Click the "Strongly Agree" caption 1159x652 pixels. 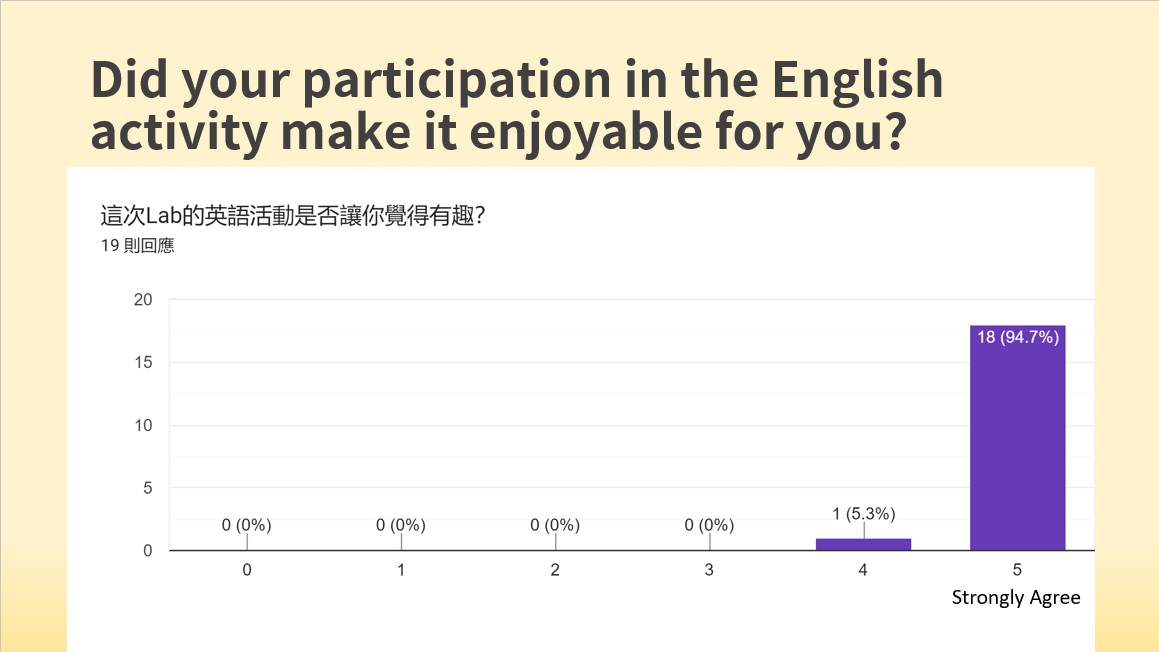pyautogui.click(x=1016, y=597)
